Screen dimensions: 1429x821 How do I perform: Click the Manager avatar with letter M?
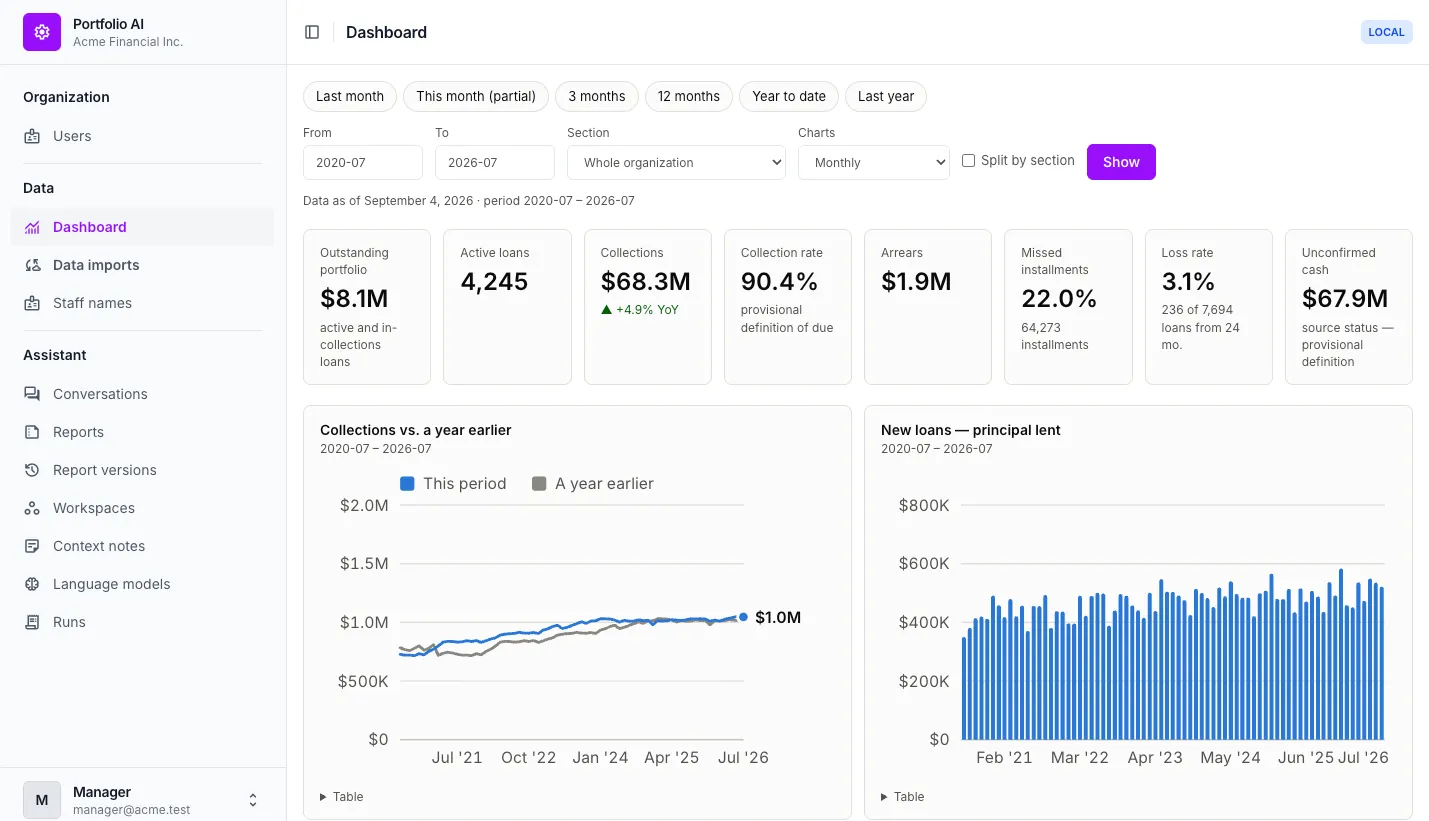point(42,800)
